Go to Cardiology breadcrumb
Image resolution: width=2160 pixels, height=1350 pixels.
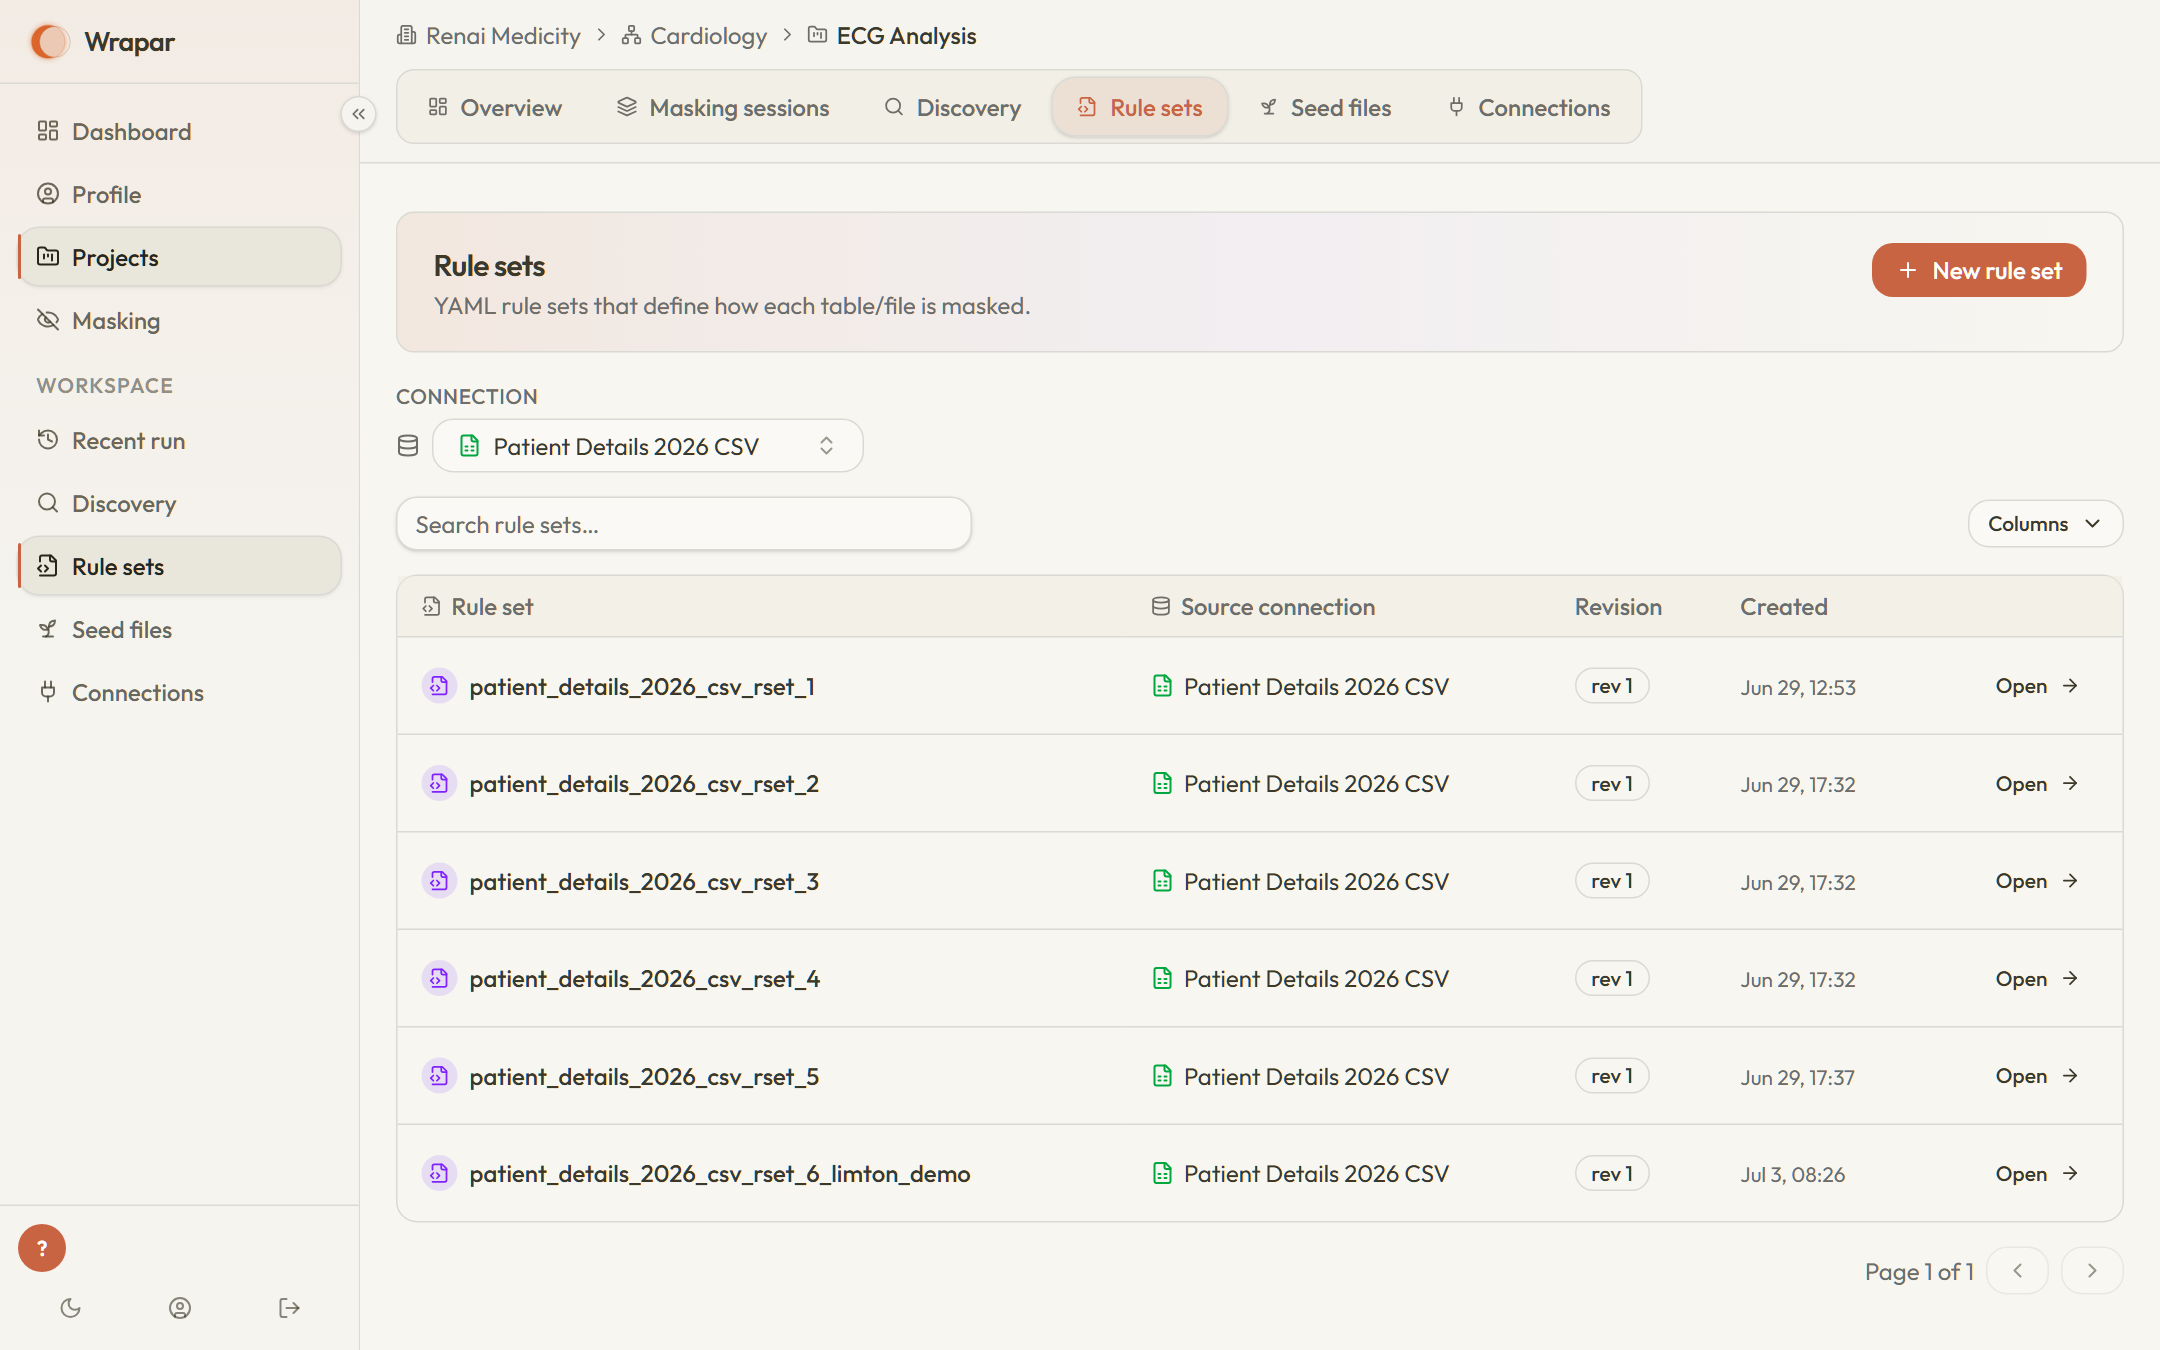694,36
